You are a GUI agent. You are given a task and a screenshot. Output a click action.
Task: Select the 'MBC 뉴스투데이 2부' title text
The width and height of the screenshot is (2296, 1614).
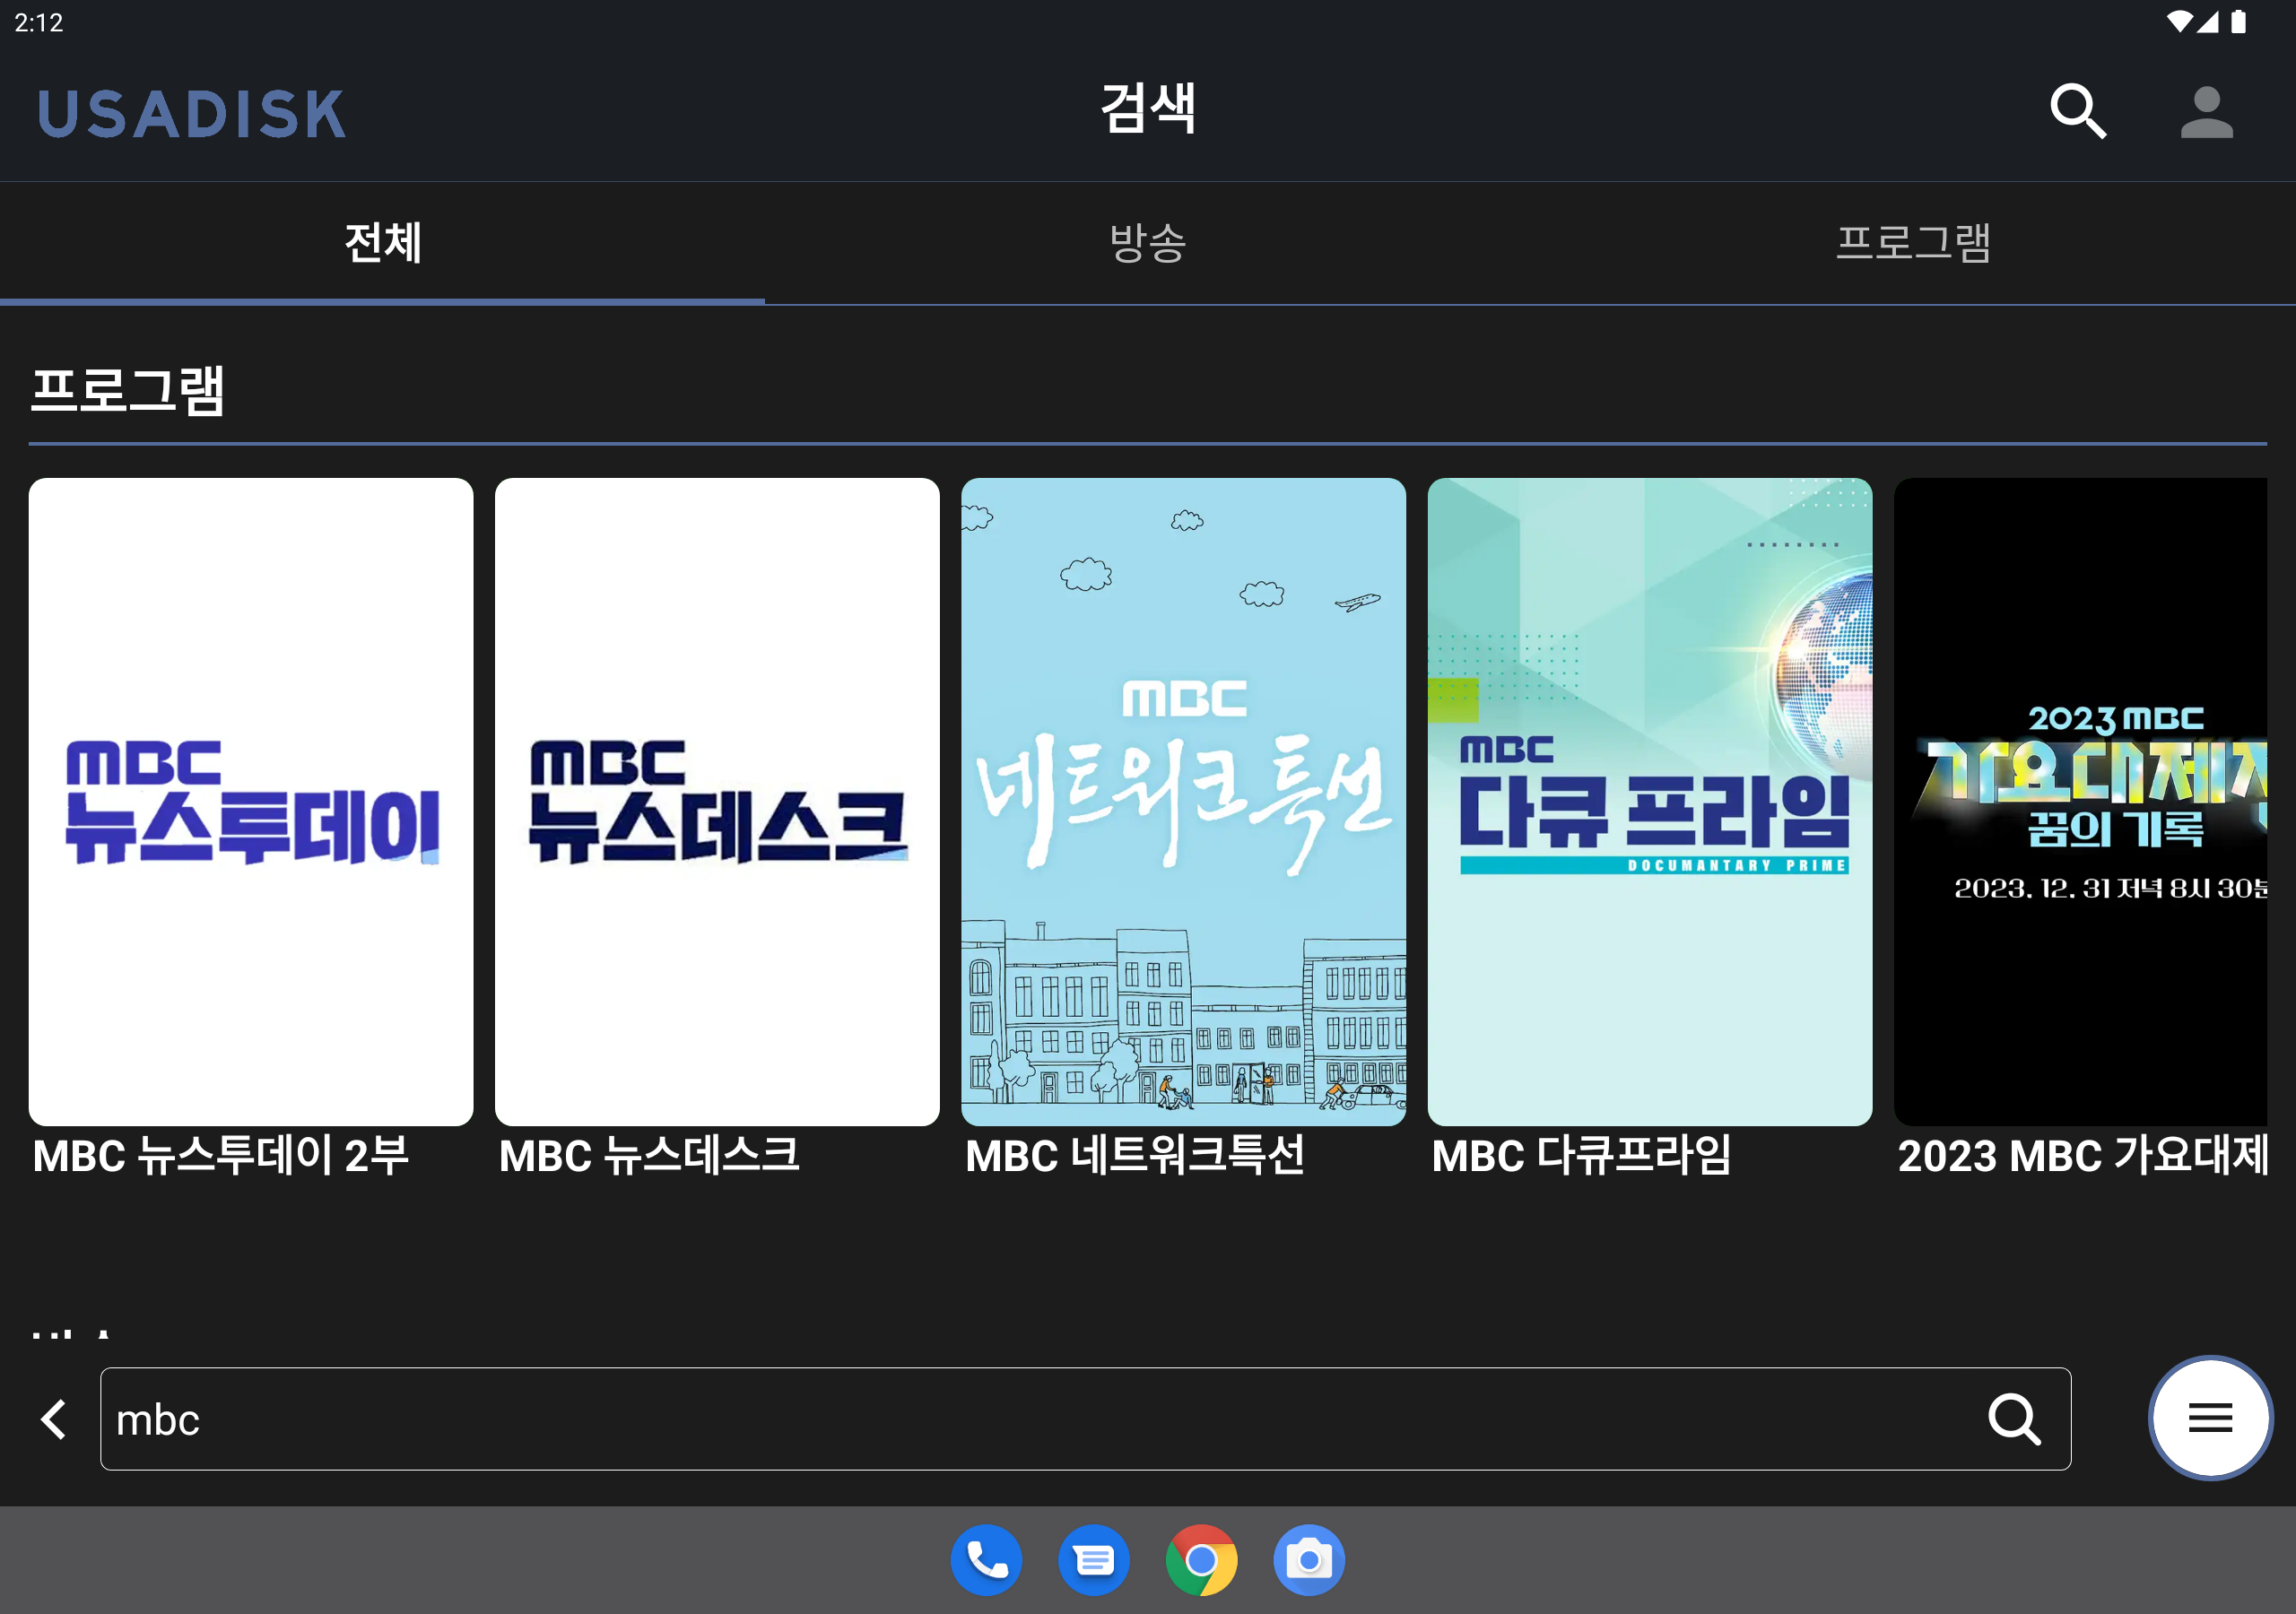pyautogui.click(x=221, y=1156)
